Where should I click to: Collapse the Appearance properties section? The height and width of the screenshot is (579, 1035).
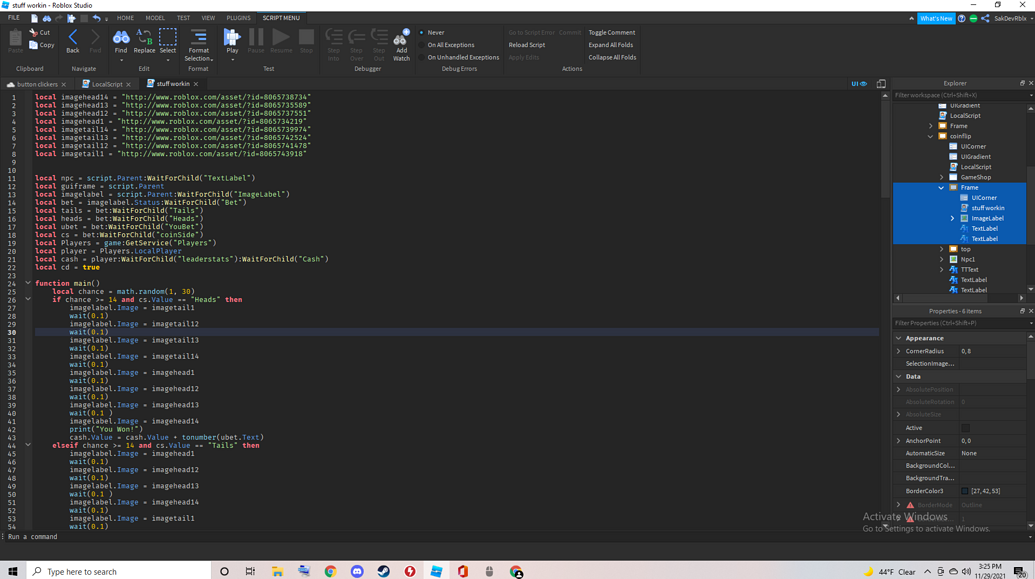click(x=898, y=338)
